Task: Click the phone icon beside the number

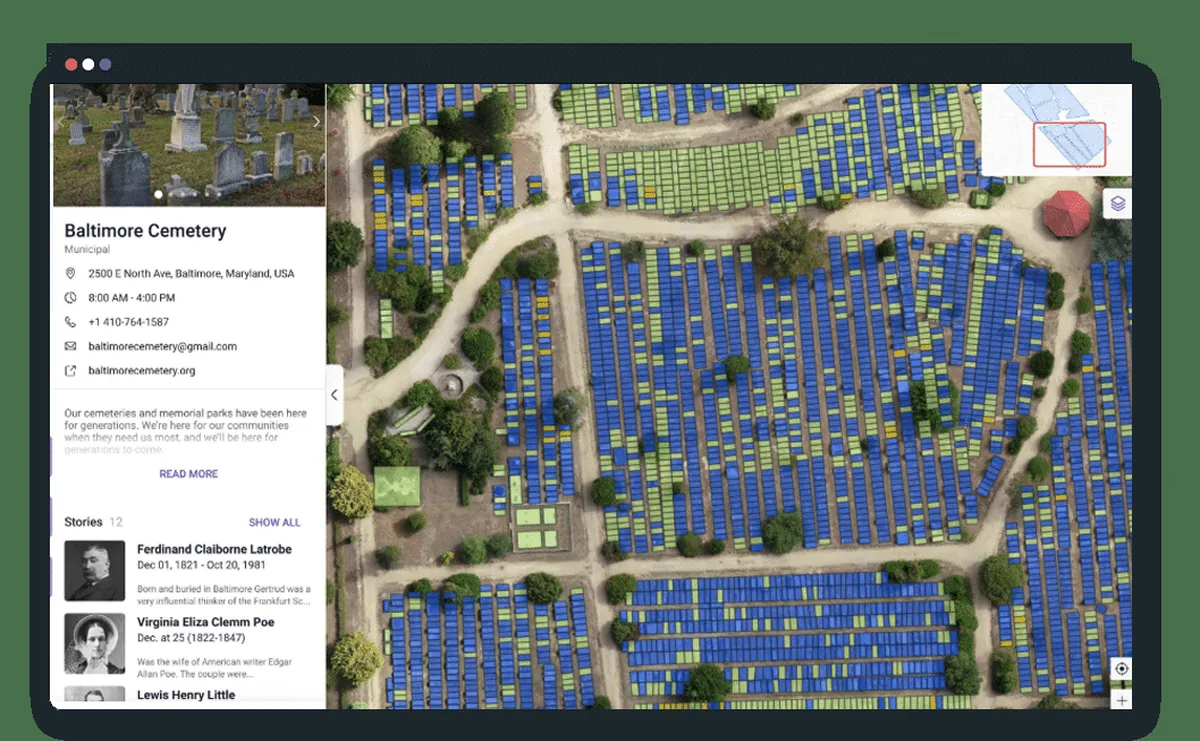Action: (71, 322)
